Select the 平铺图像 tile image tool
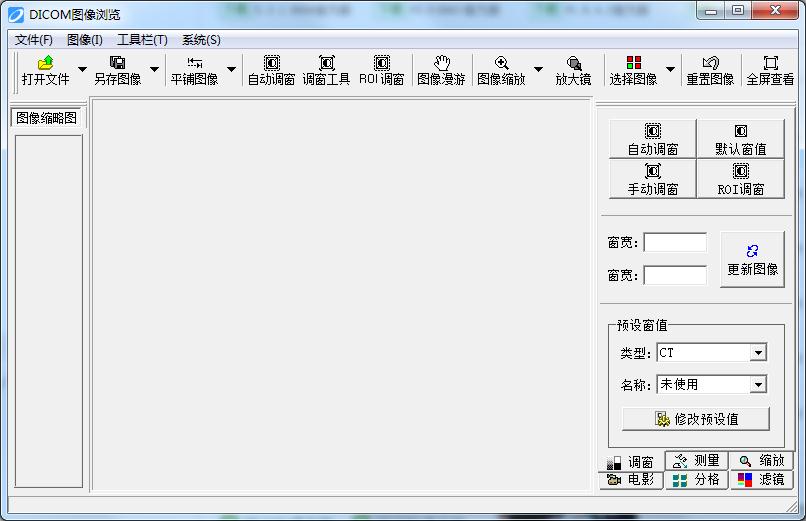Image resolution: width=806 pixels, height=521 pixels. pyautogui.click(x=194, y=70)
